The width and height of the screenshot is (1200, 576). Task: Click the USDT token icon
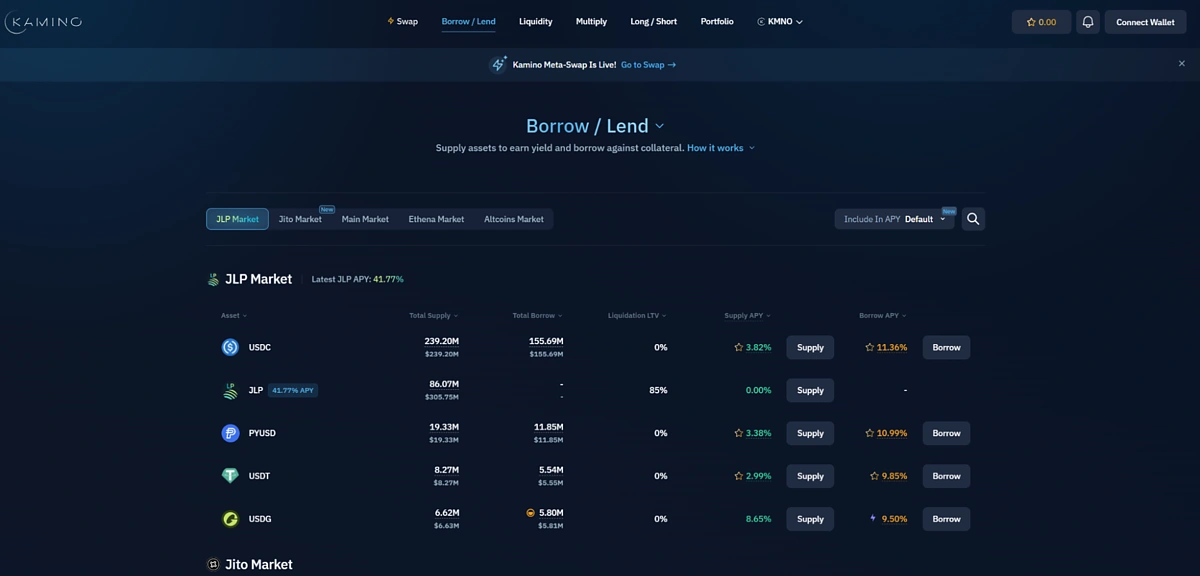230,476
